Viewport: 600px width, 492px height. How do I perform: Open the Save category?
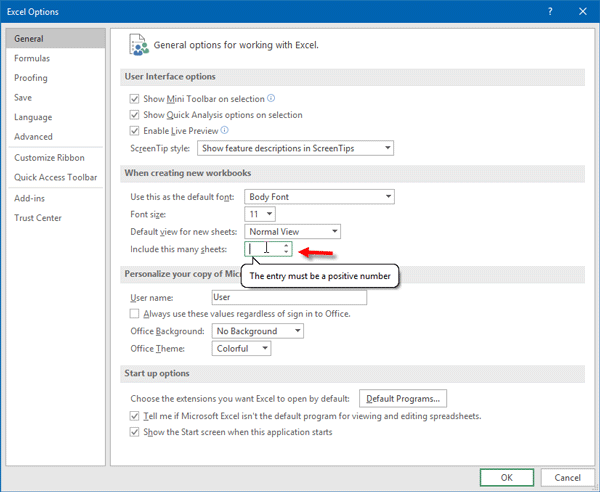coord(55,97)
